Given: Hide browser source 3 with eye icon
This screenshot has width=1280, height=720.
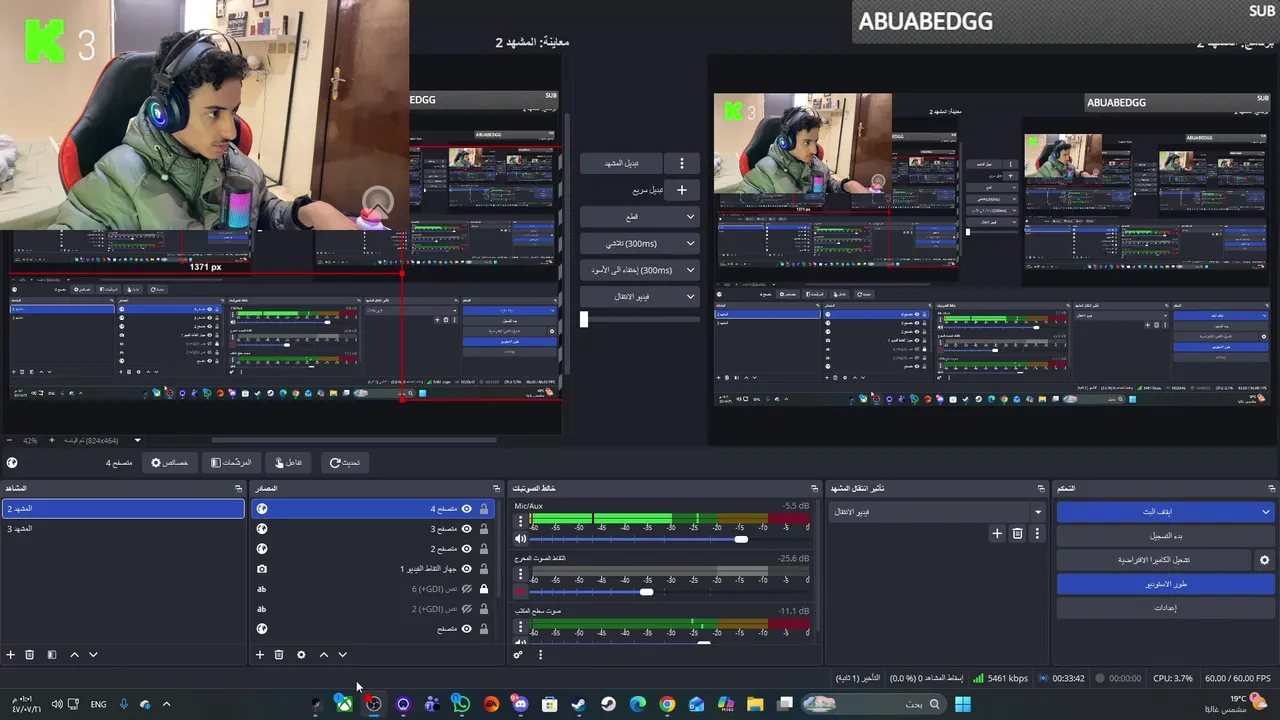Looking at the screenshot, I should tap(466, 529).
